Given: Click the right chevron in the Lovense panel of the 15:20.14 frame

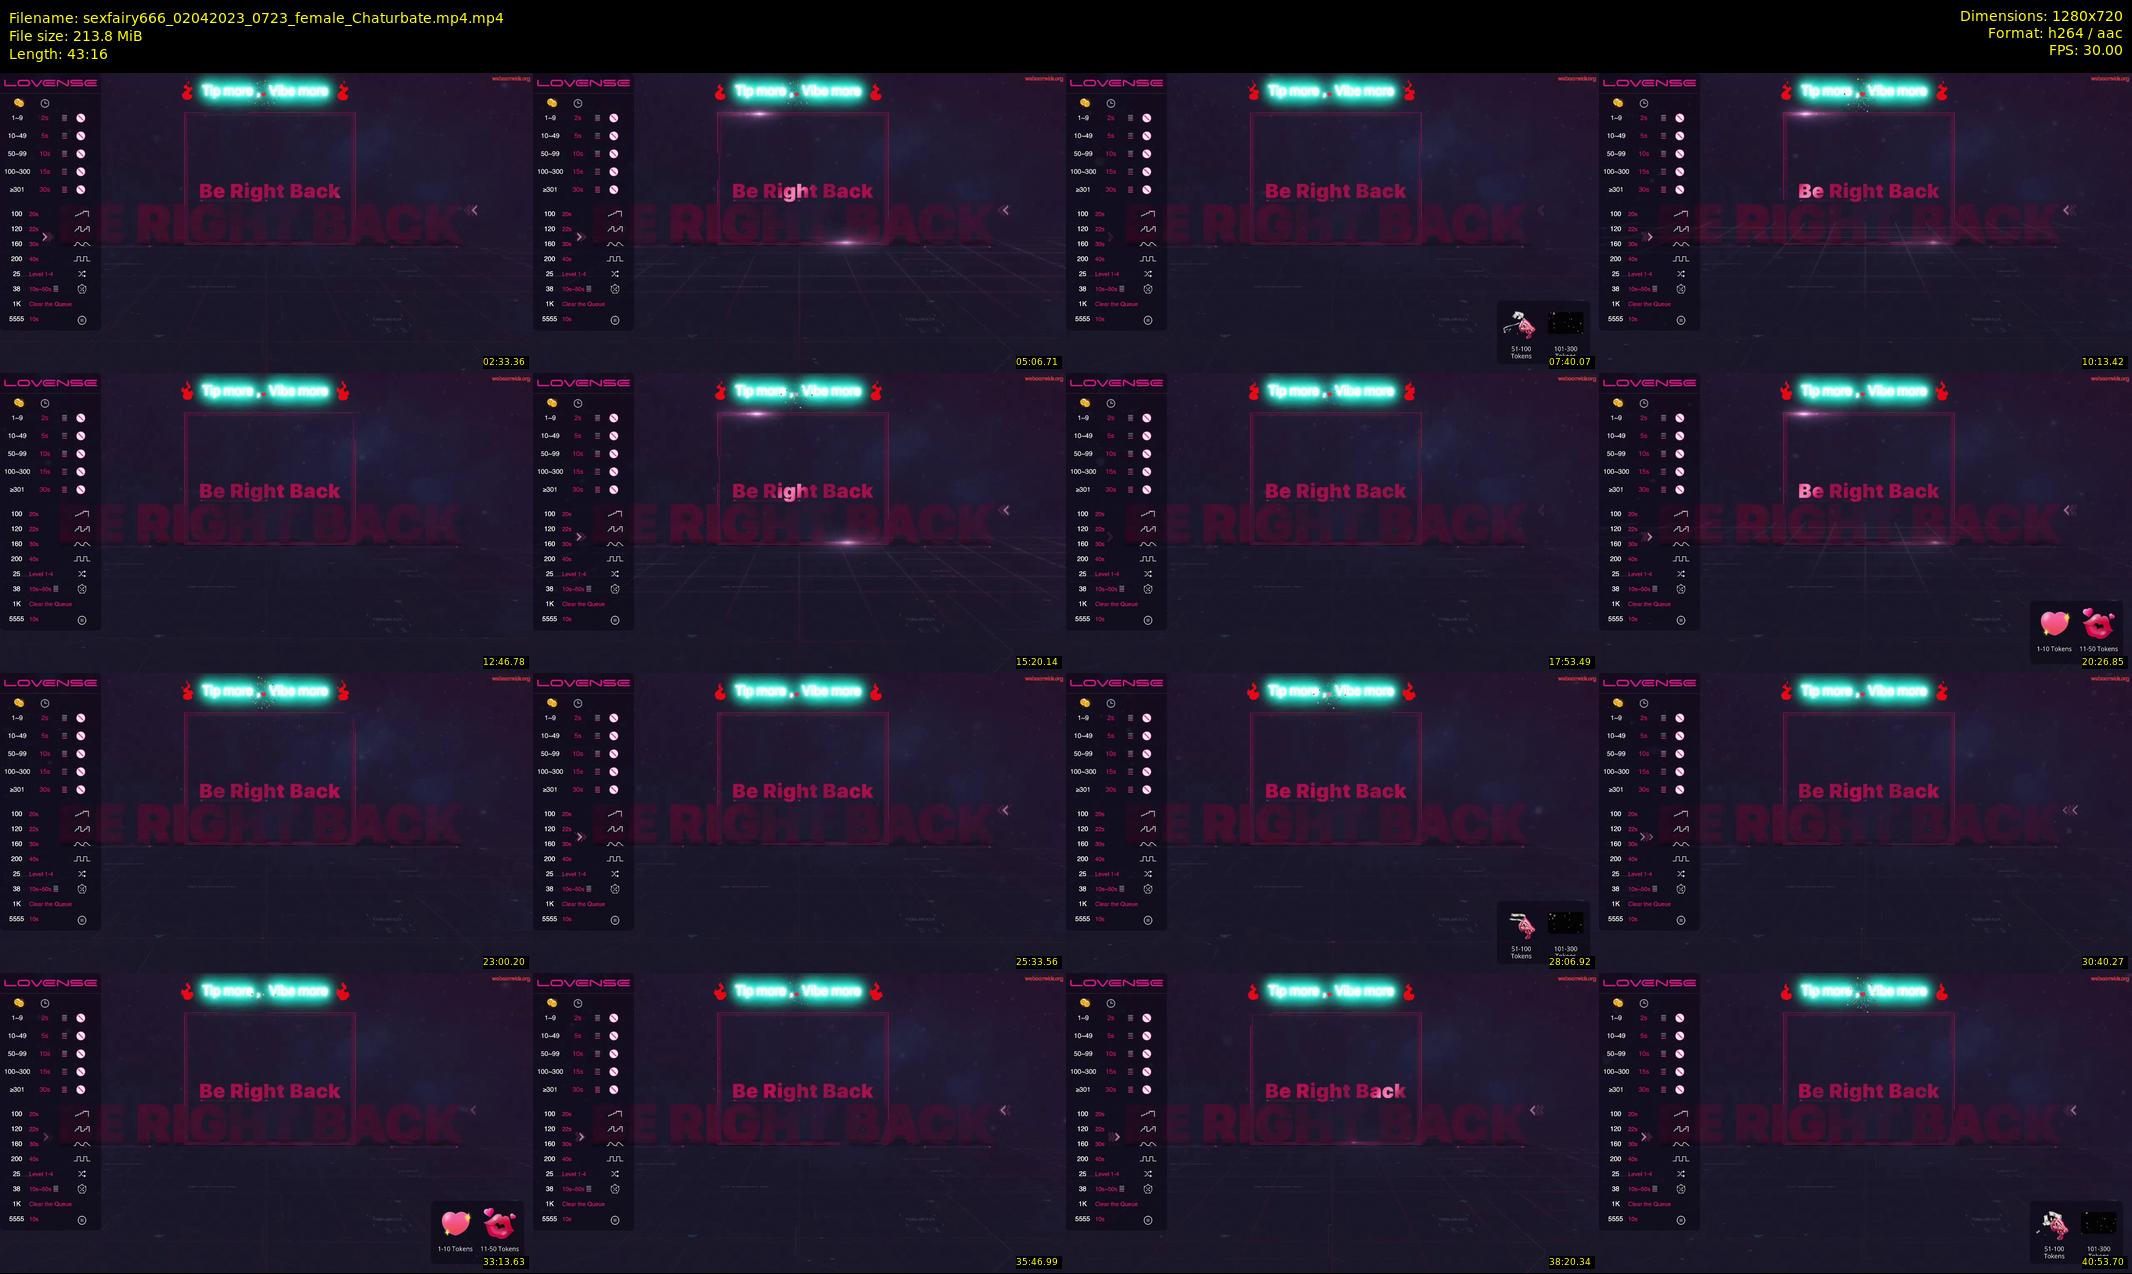Looking at the screenshot, I should click(x=579, y=537).
